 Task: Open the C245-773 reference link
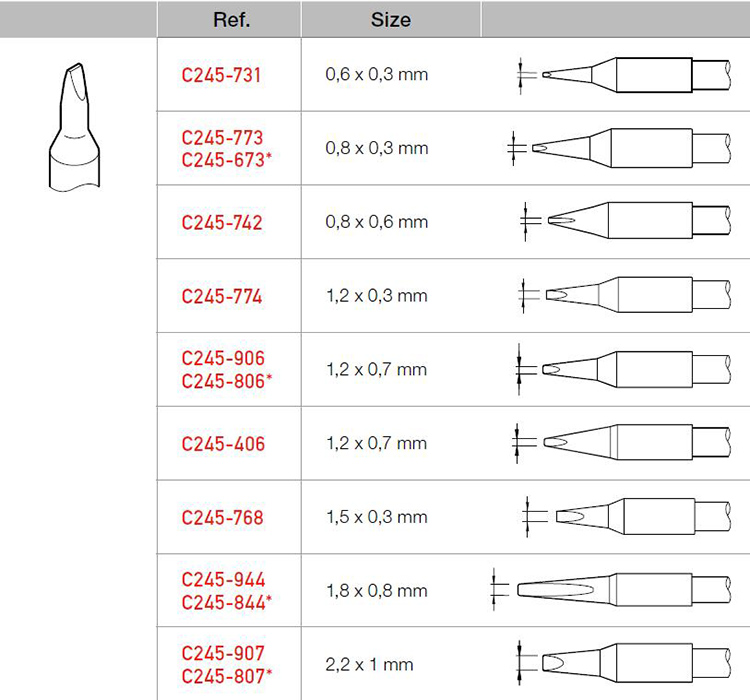(222, 137)
